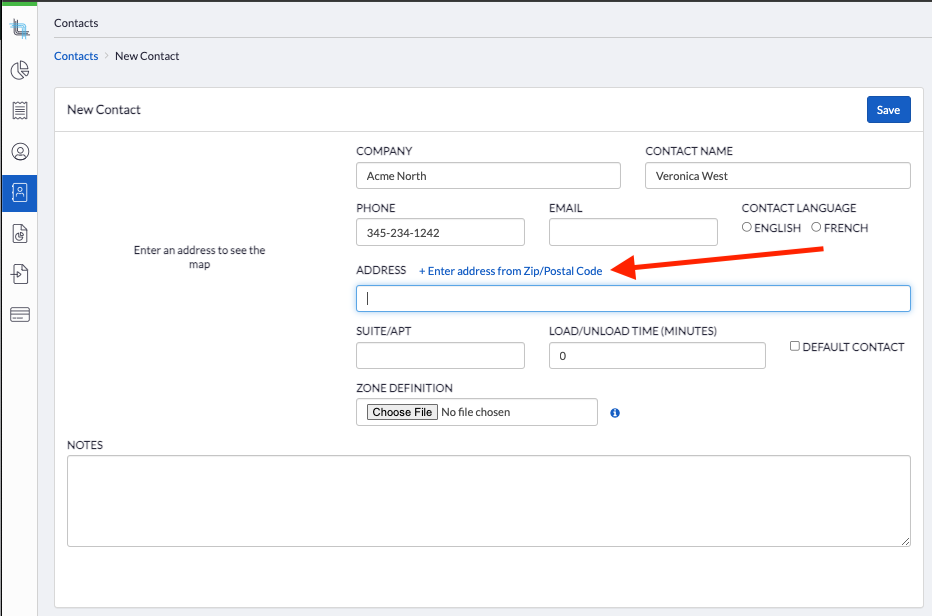This screenshot has width=932, height=616.
Task: Open the credit card billing icon
Action: point(20,315)
